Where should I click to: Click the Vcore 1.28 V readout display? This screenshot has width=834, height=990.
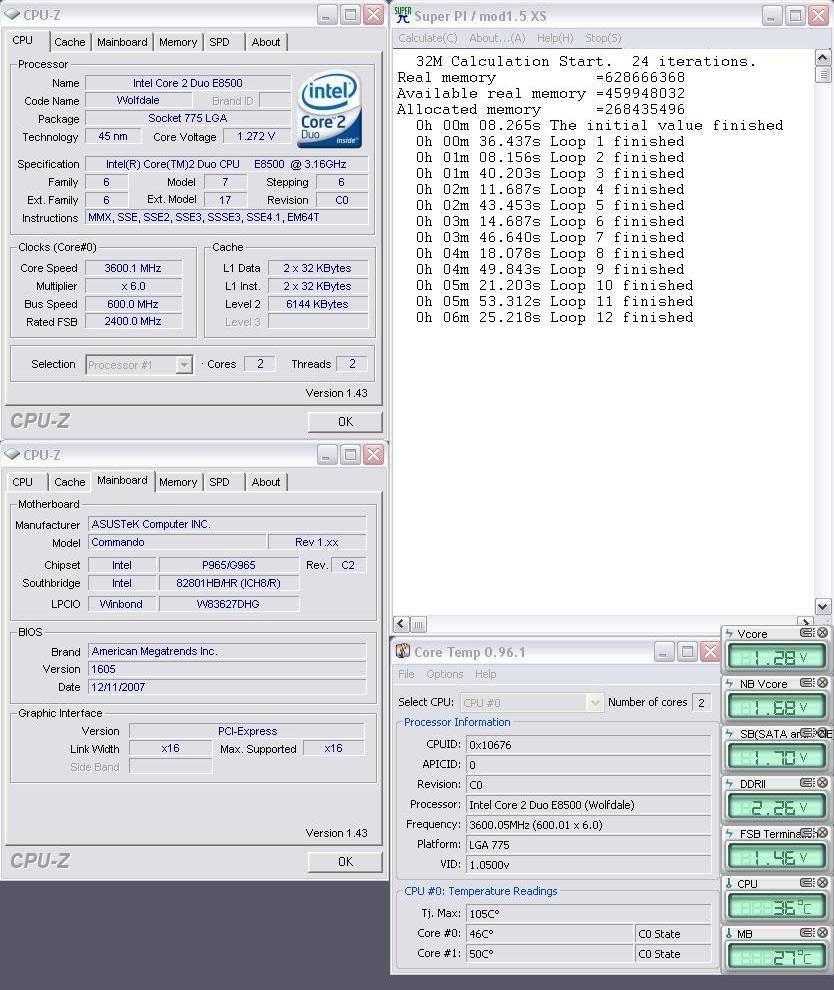(776, 657)
